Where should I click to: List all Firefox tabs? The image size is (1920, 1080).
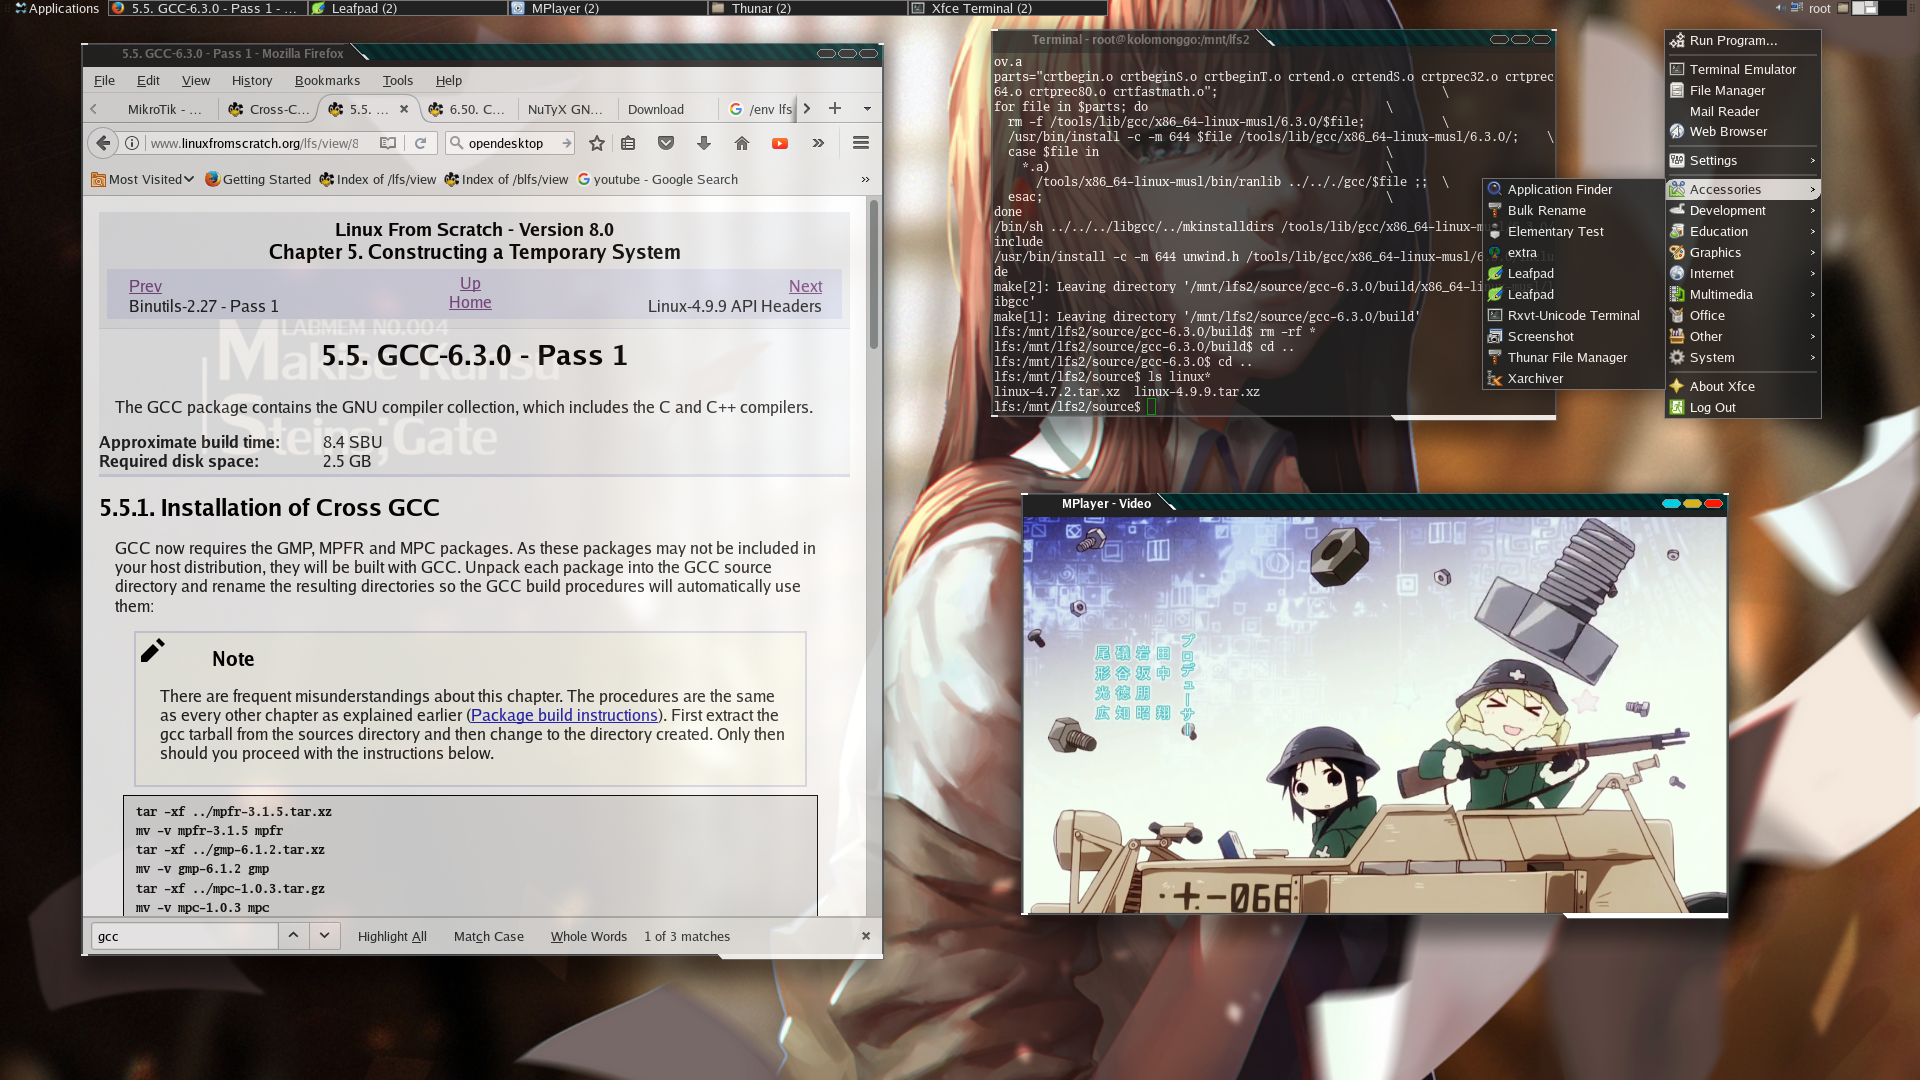tap(867, 108)
